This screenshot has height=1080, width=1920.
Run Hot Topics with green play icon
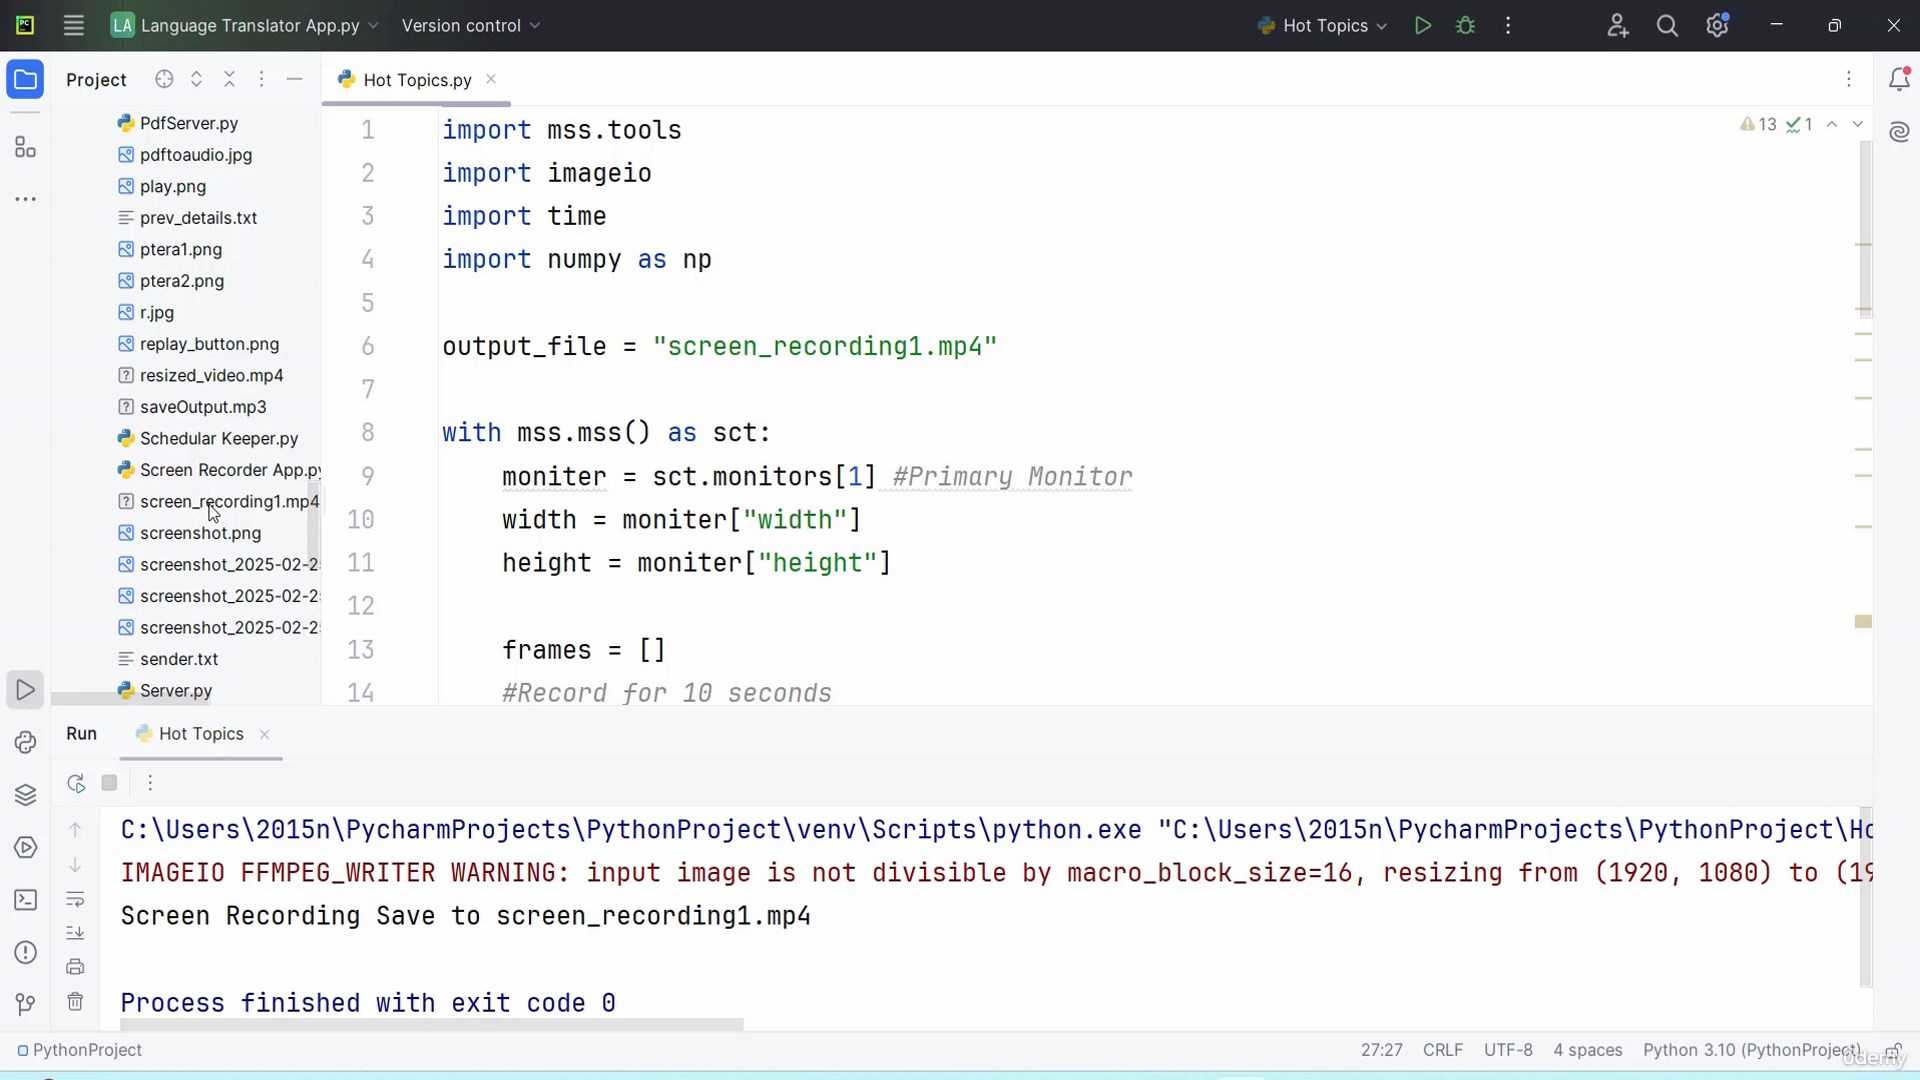click(1422, 26)
